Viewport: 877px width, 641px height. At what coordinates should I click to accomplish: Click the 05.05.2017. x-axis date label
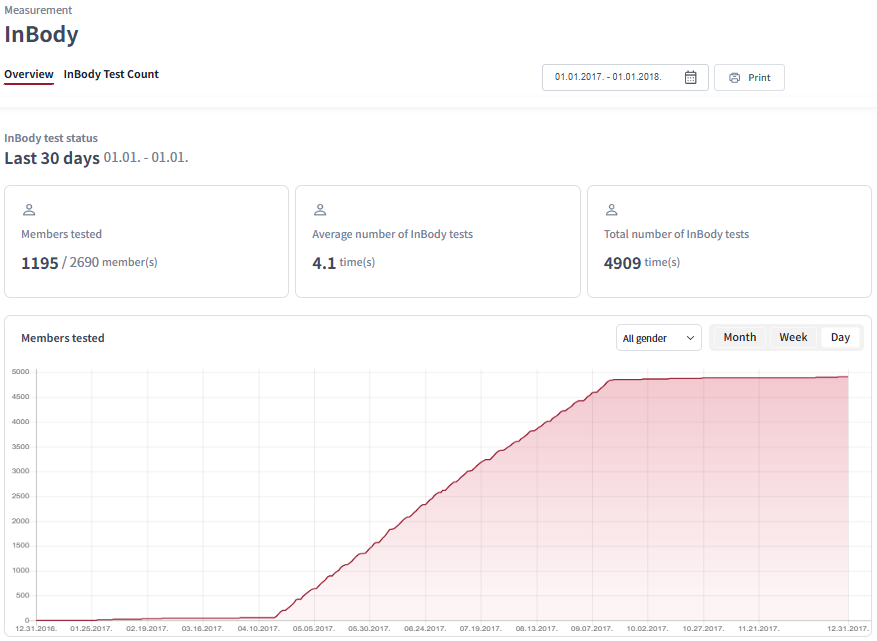coord(313,629)
